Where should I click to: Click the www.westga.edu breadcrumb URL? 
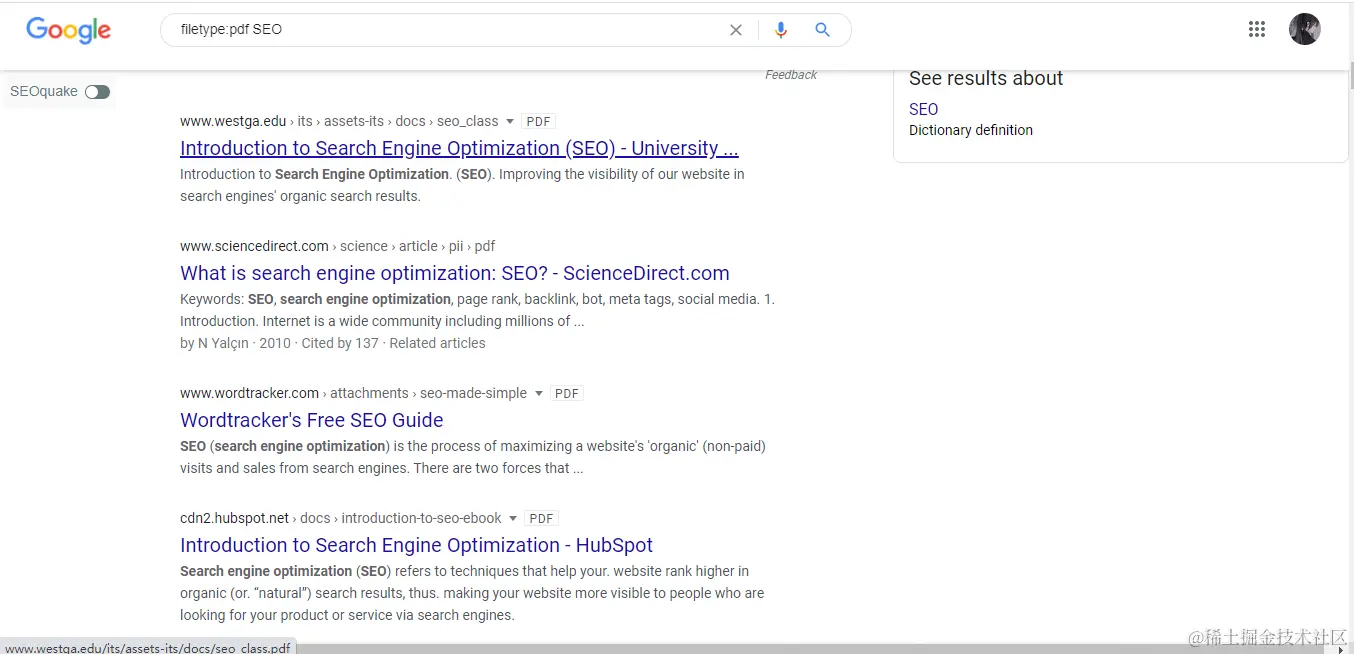click(233, 121)
